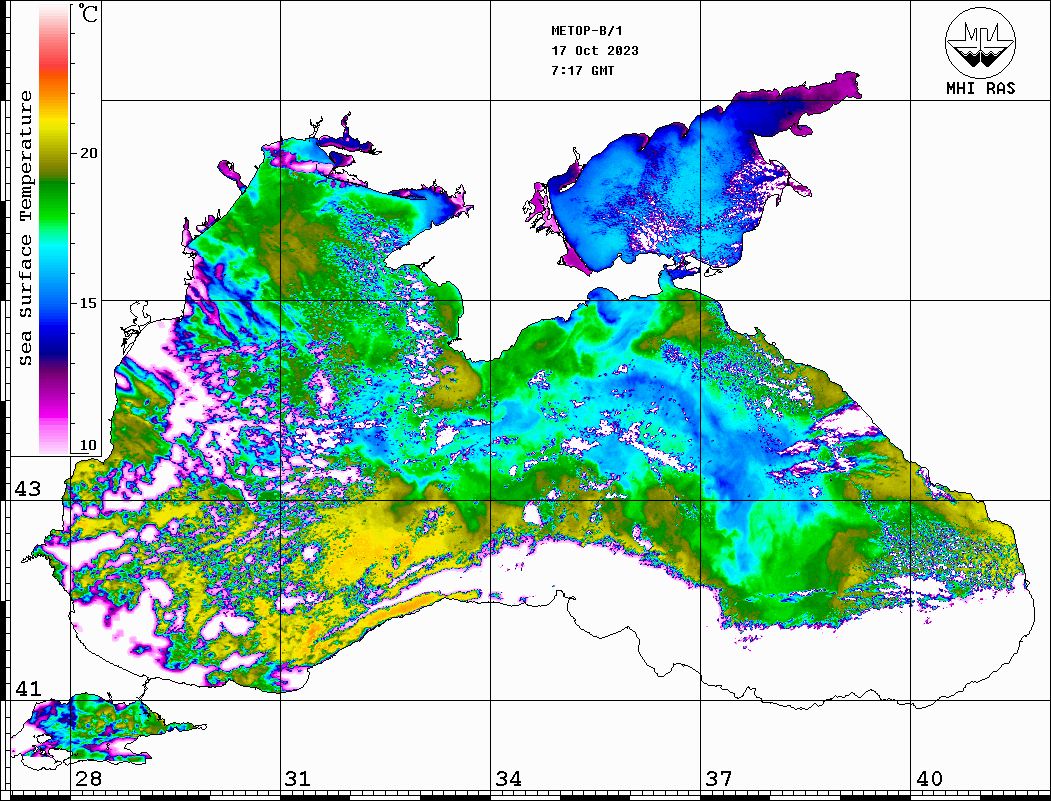Click the '17 Oct 2023' date text
Viewport: 1051px width, 801px height.
click(595, 51)
